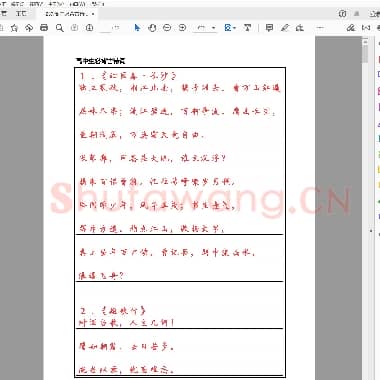Click the vertical scrollbar up arrow
The height and width of the screenshot is (380, 380).
pyautogui.click(x=365, y=42)
